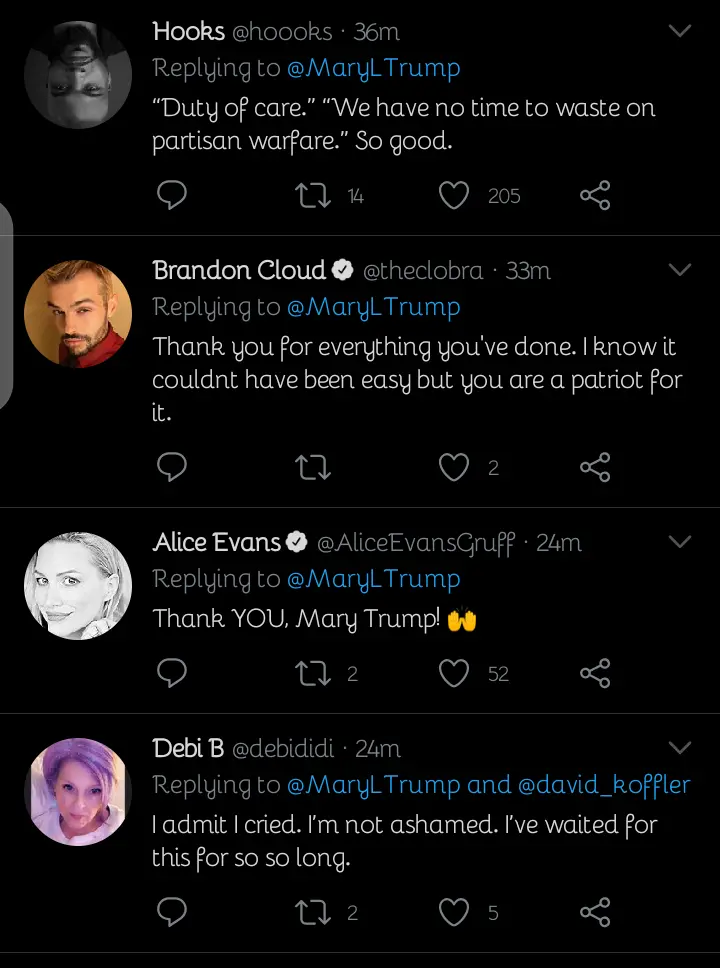Pull the side drawer handle on left edge
This screenshot has height=968, width=720.
(x=6, y=304)
